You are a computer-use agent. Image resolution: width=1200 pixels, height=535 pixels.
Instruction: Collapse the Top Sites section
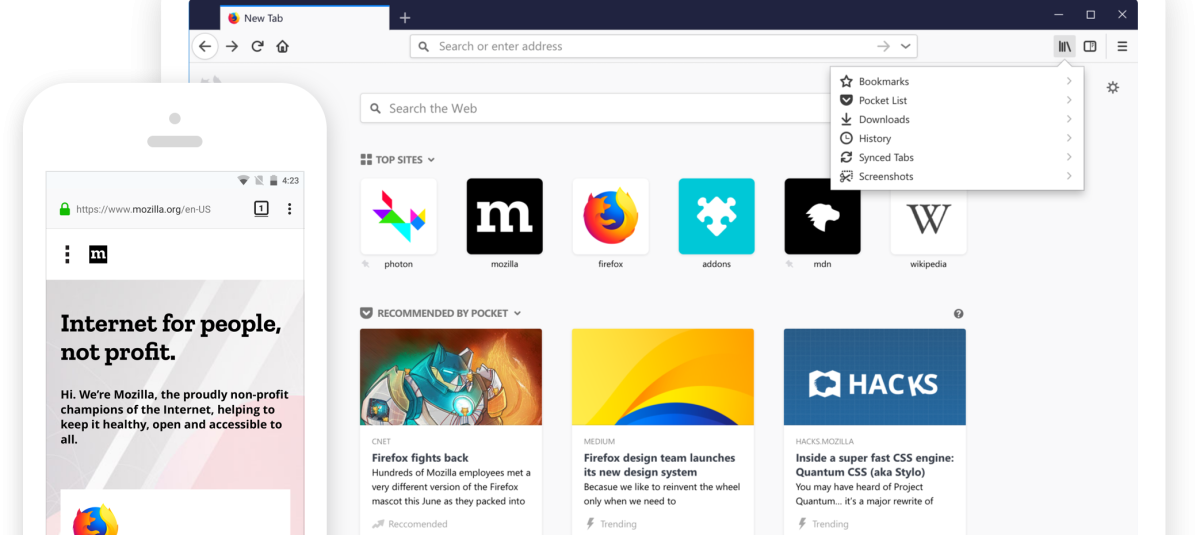coord(431,160)
